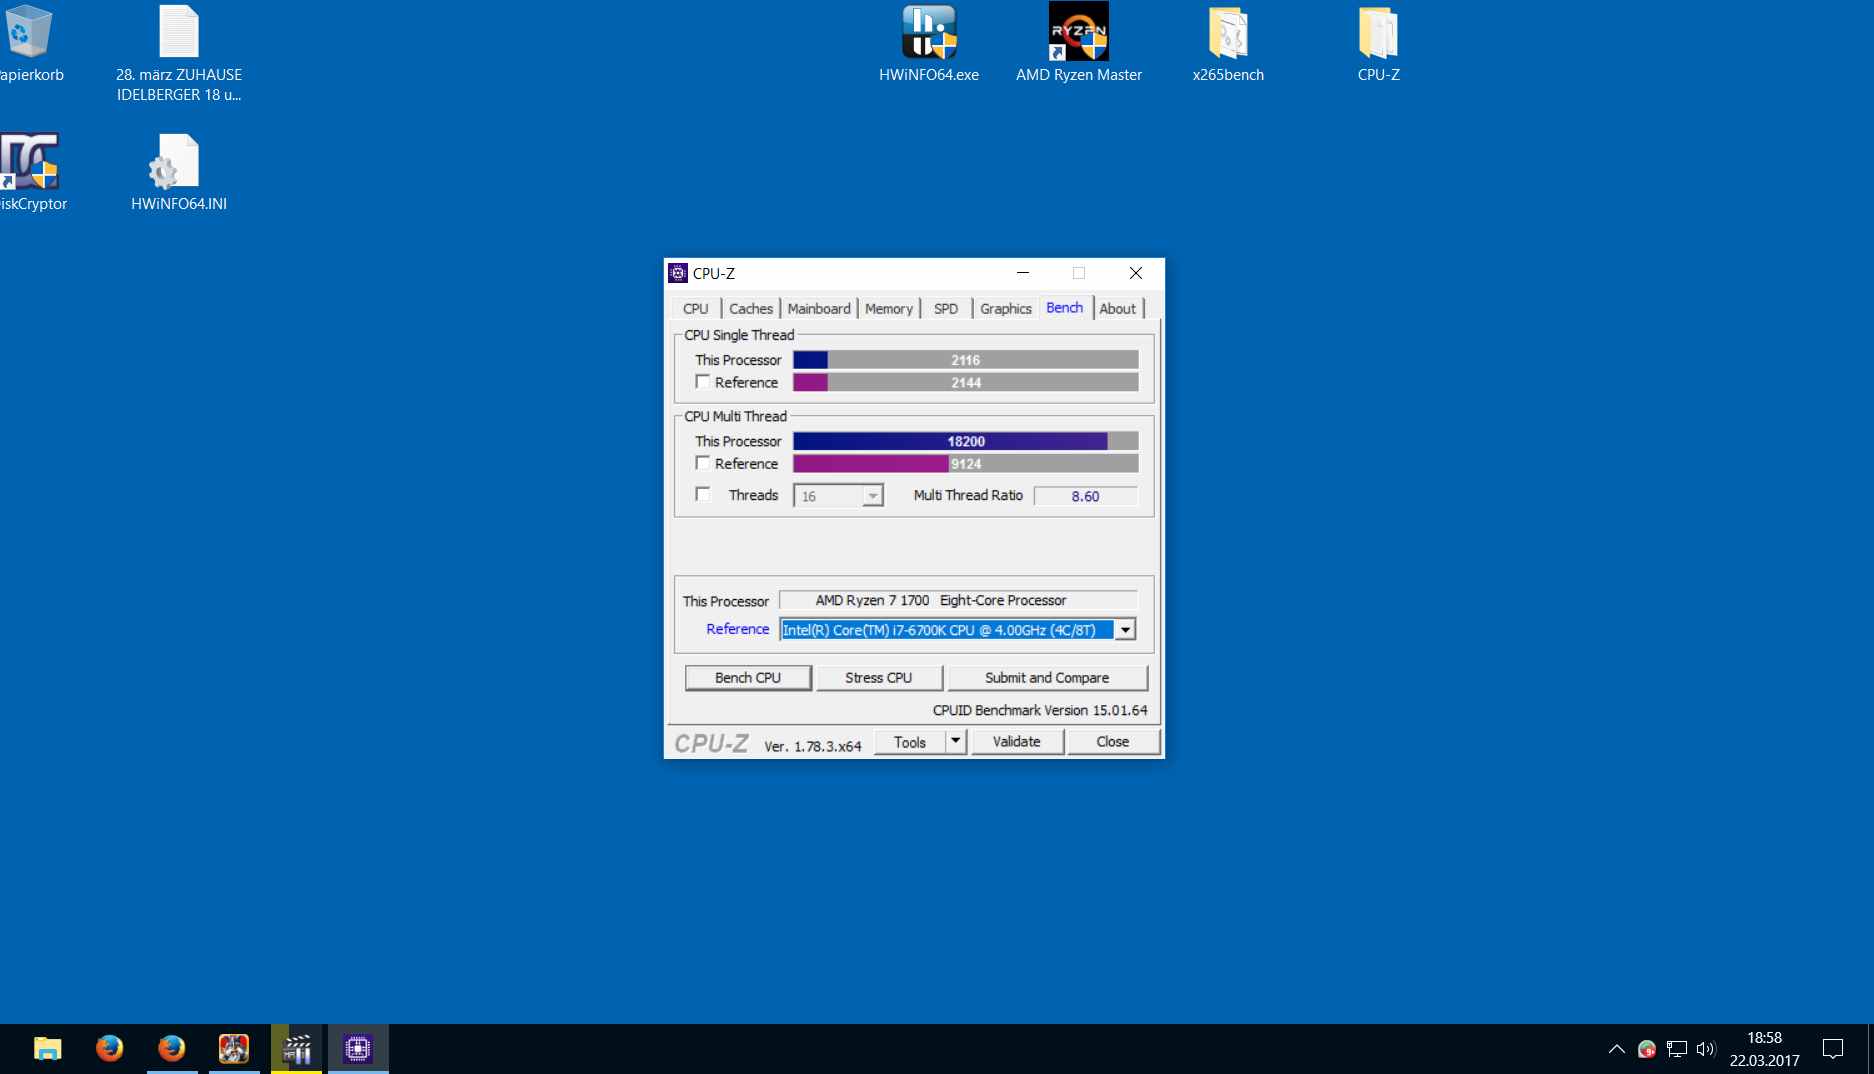Click the 'CPU Multi Thread' group label
This screenshot has width=1874, height=1074.
pyautogui.click(x=736, y=416)
